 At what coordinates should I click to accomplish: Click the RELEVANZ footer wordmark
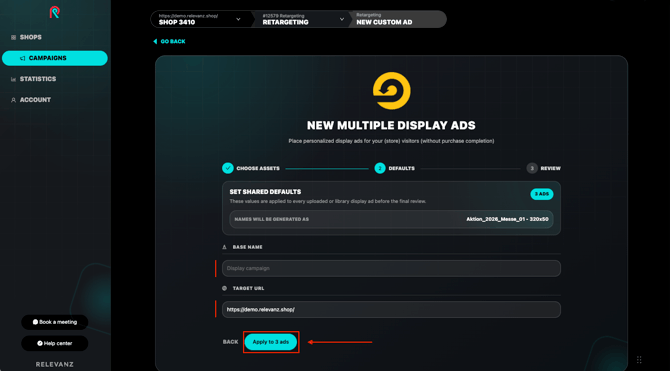coord(55,365)
